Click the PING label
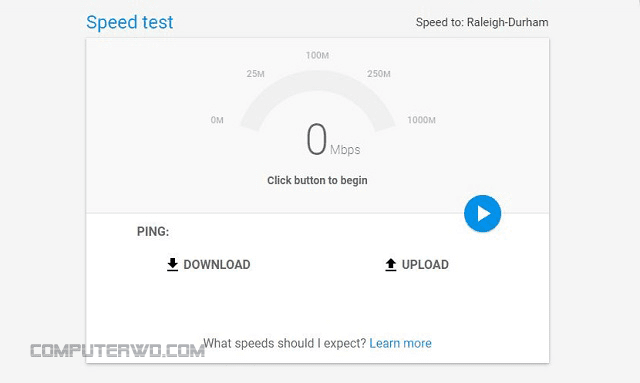 153,232
